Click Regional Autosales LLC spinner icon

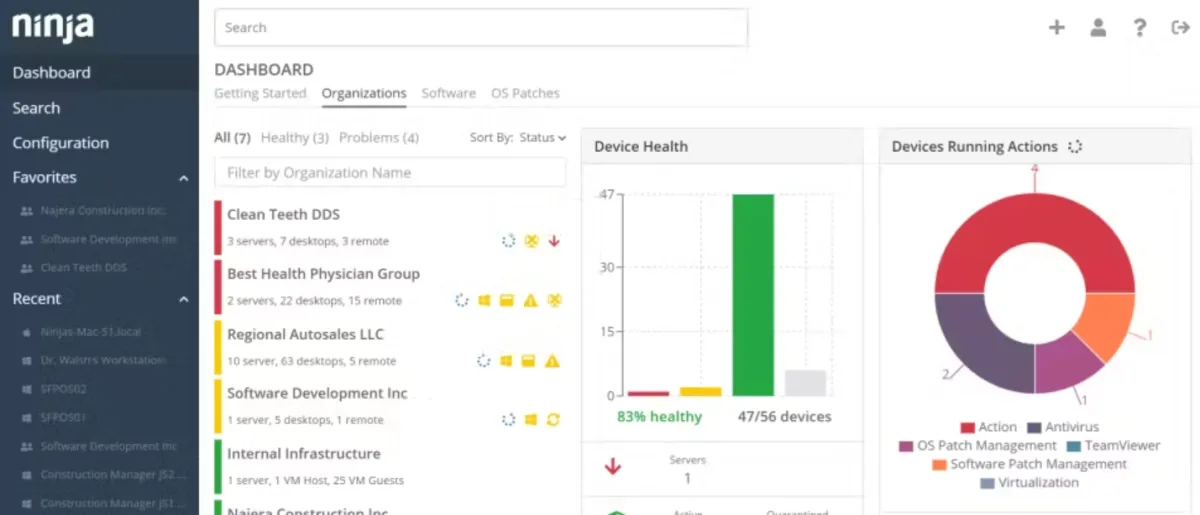pos(484,360)
